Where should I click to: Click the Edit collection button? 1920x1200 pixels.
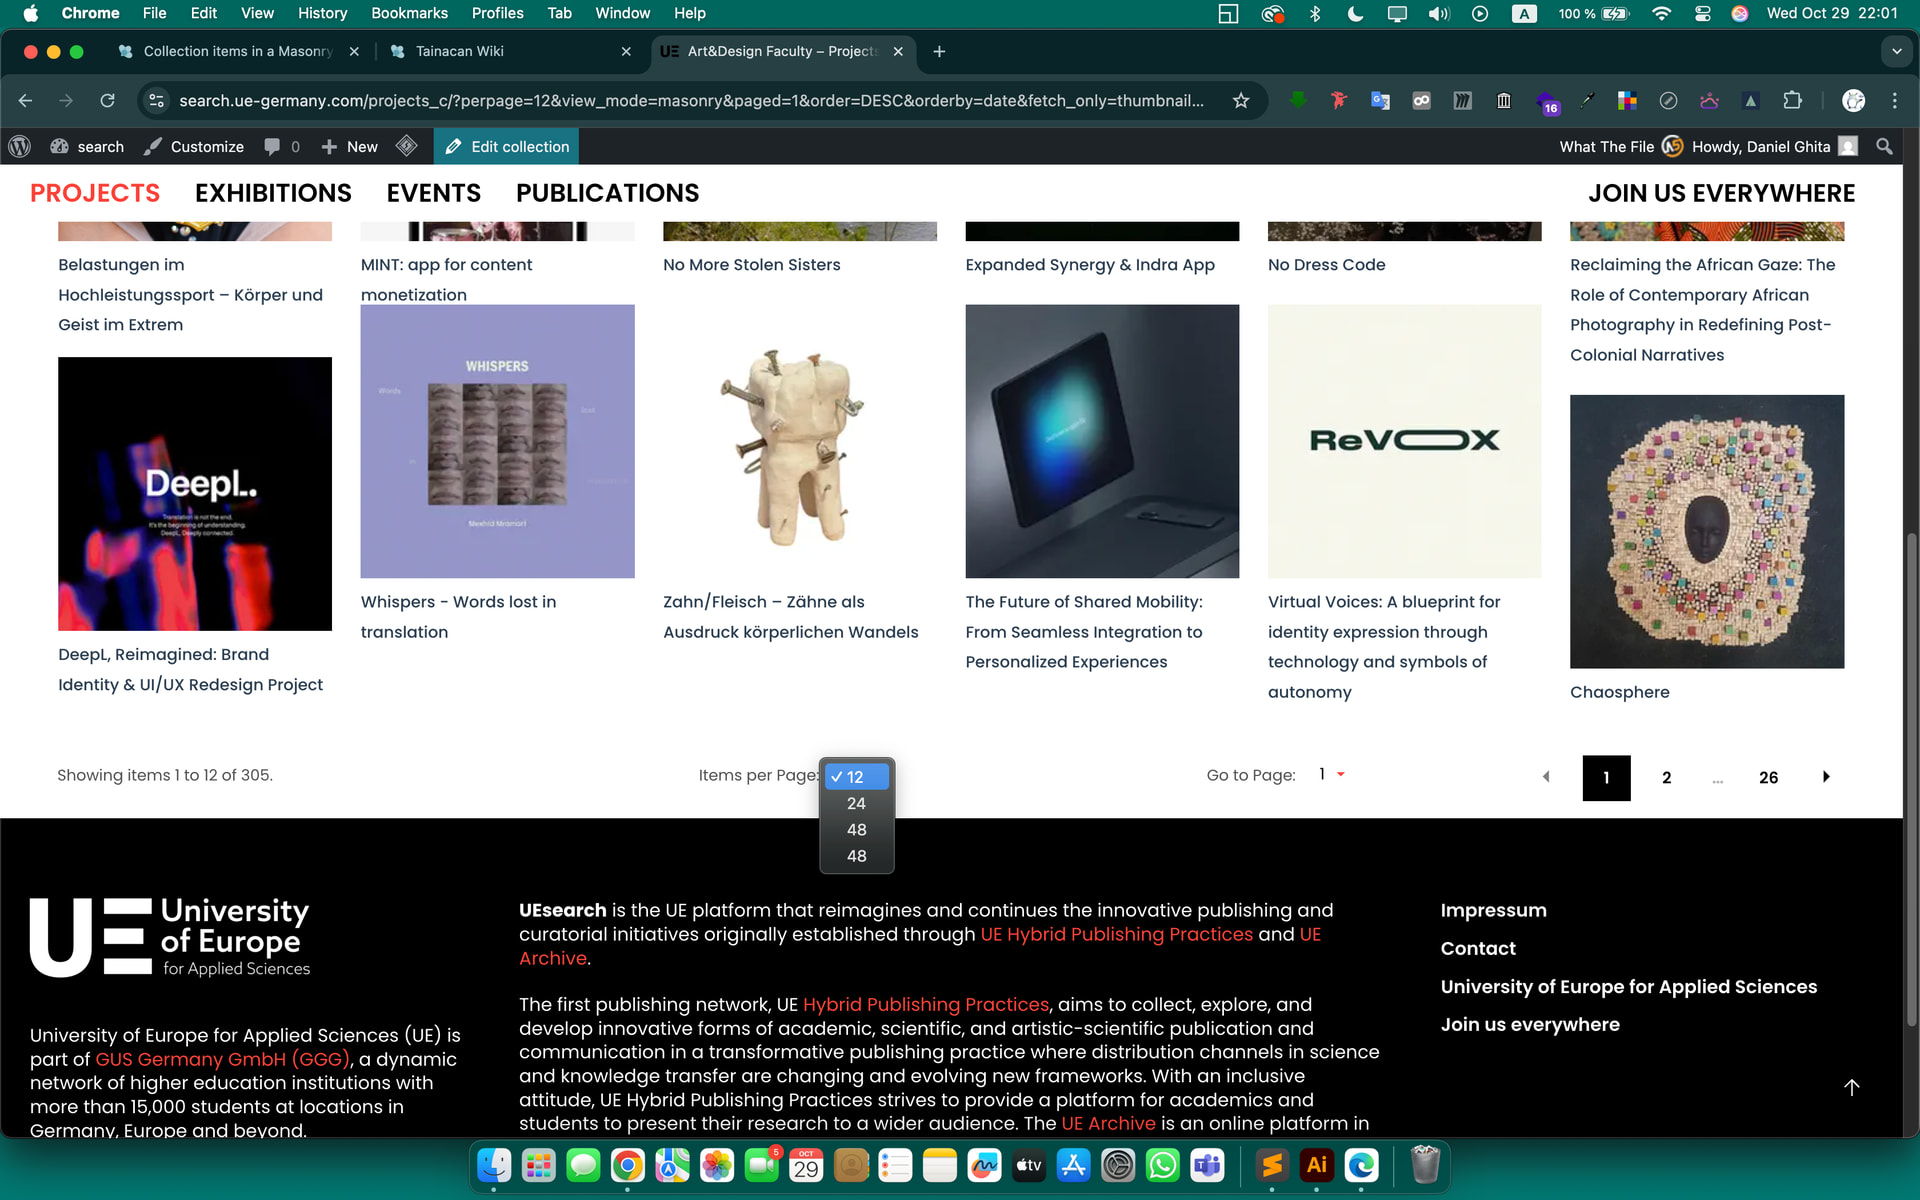pyautogui.click(x=507, y=146)
